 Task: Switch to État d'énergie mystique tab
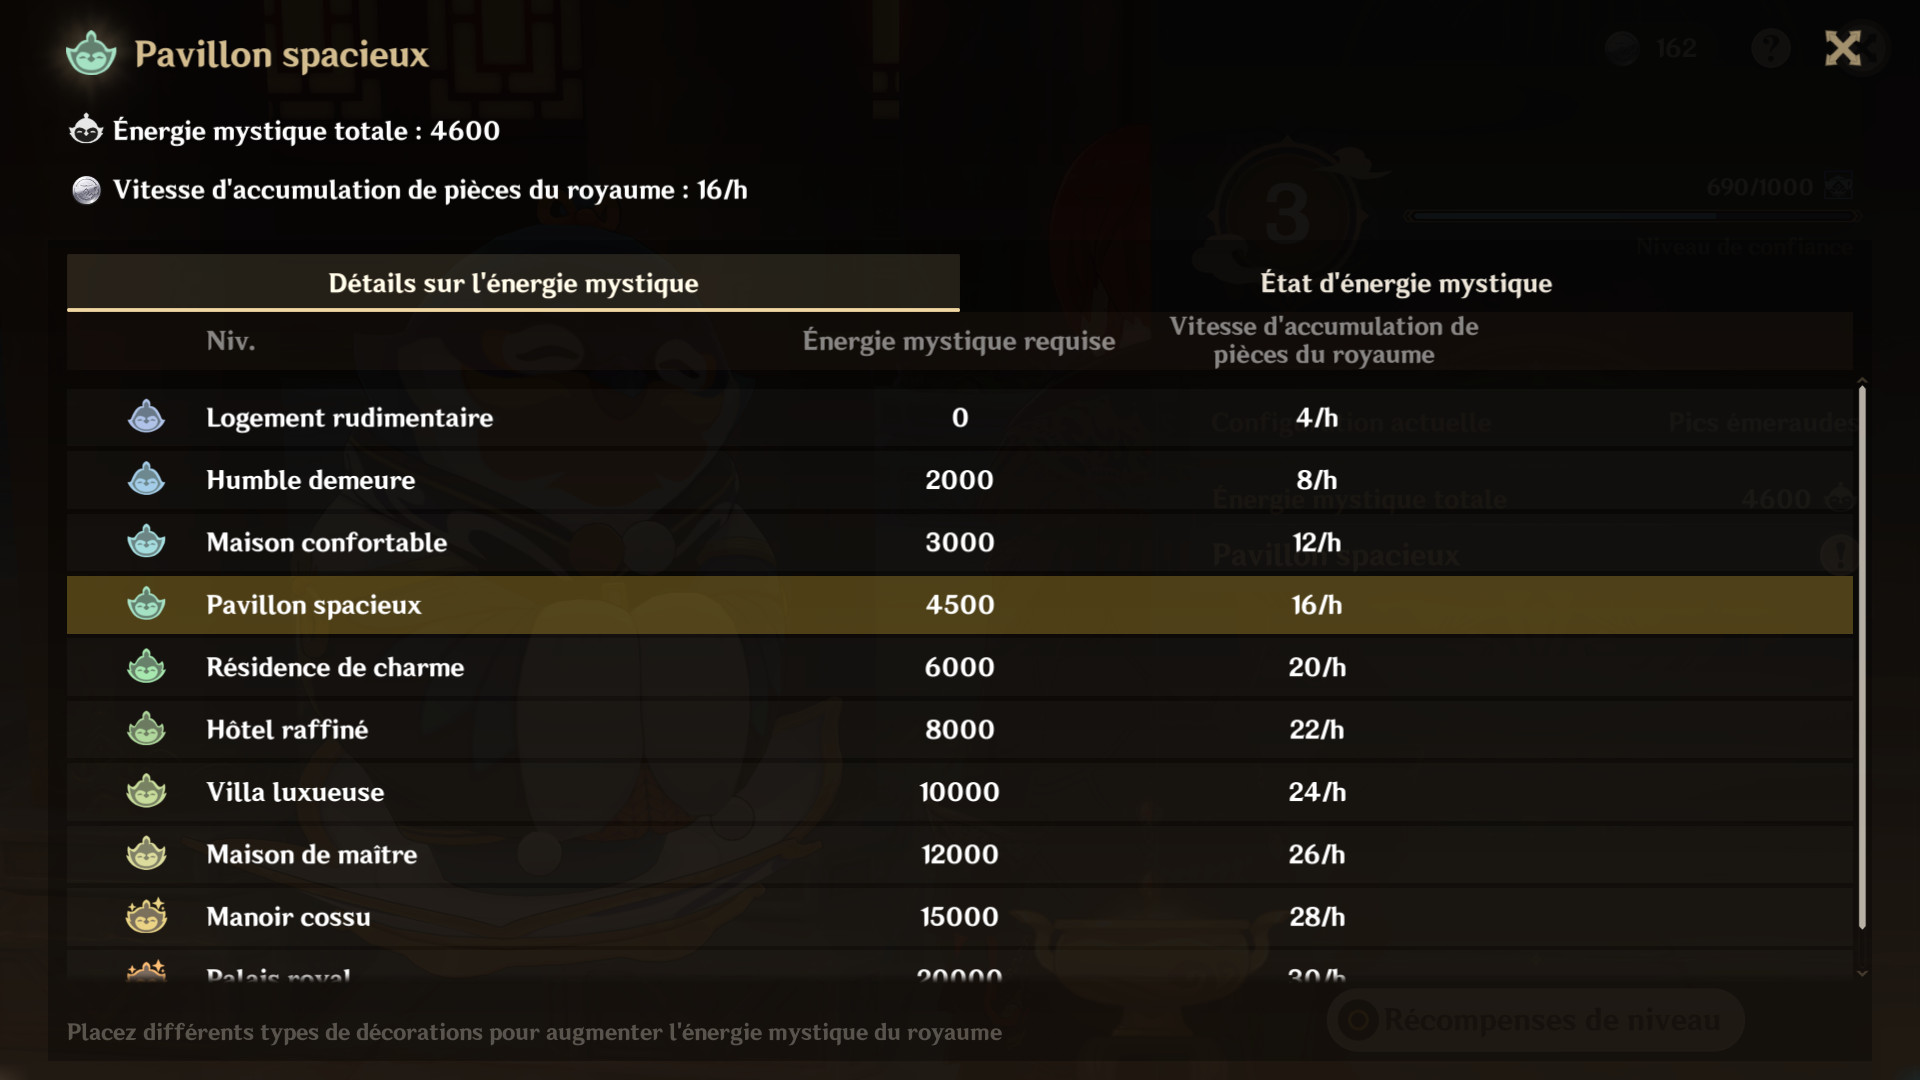pyautogui.click(x=1406, y=283)
